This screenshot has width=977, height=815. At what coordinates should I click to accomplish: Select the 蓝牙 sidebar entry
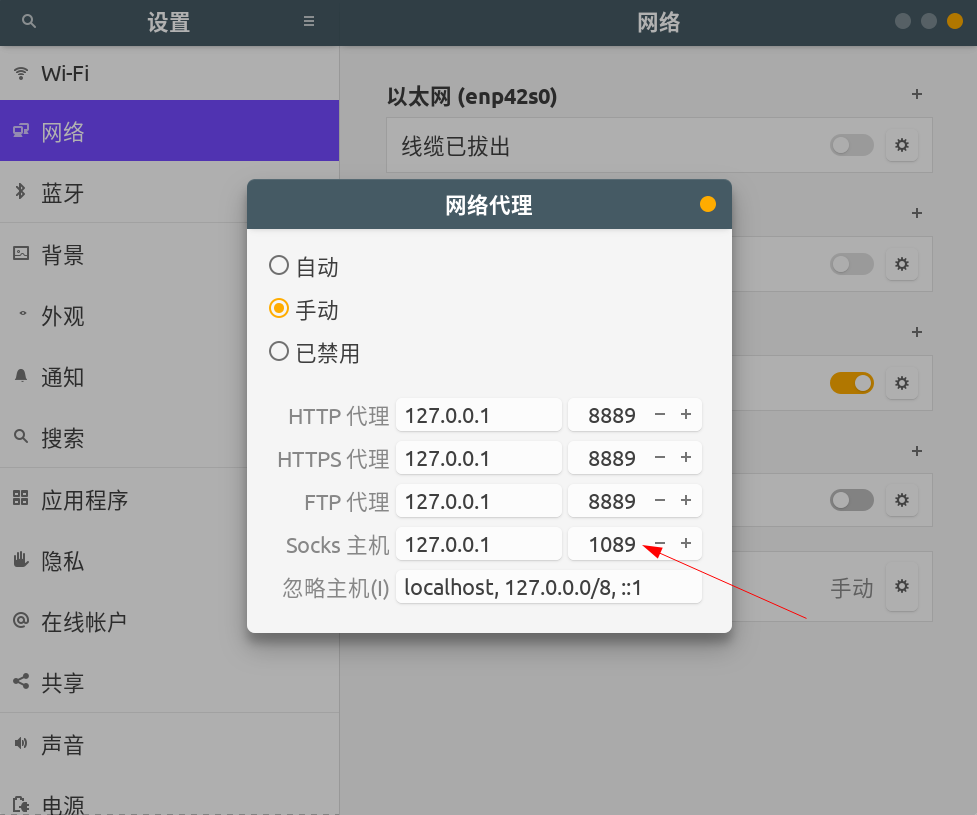click(62, 193)
